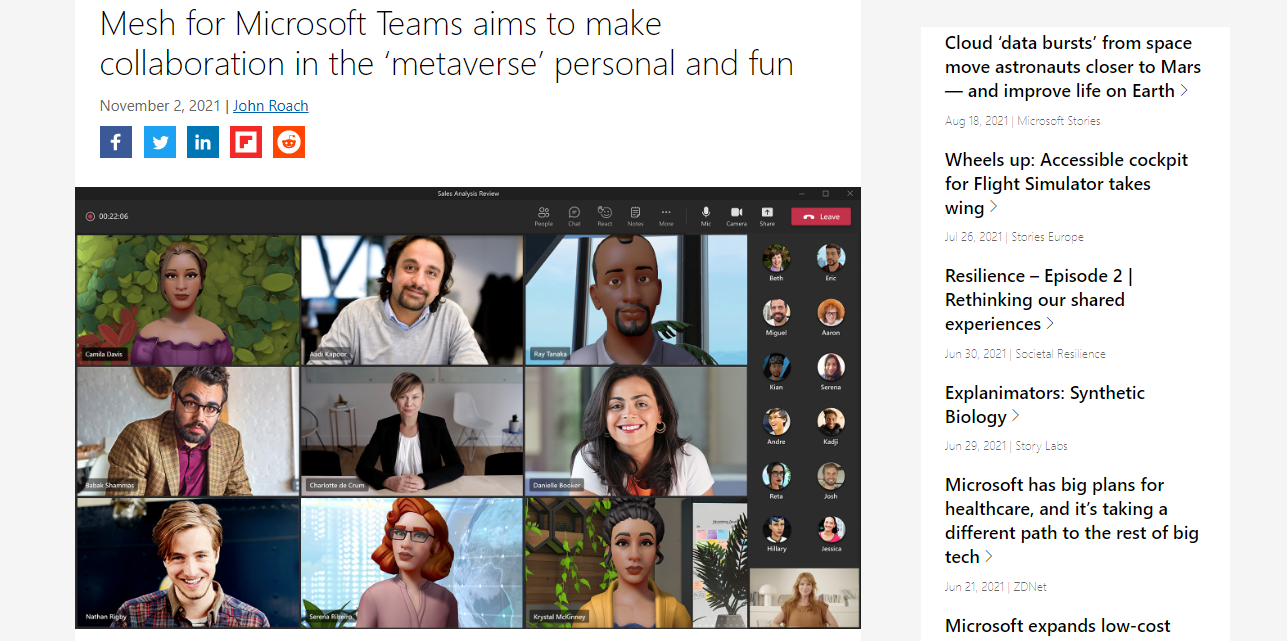This screenshot has height=641, width=1287.
Task: Share the article on Twitter
Action: 160,142
